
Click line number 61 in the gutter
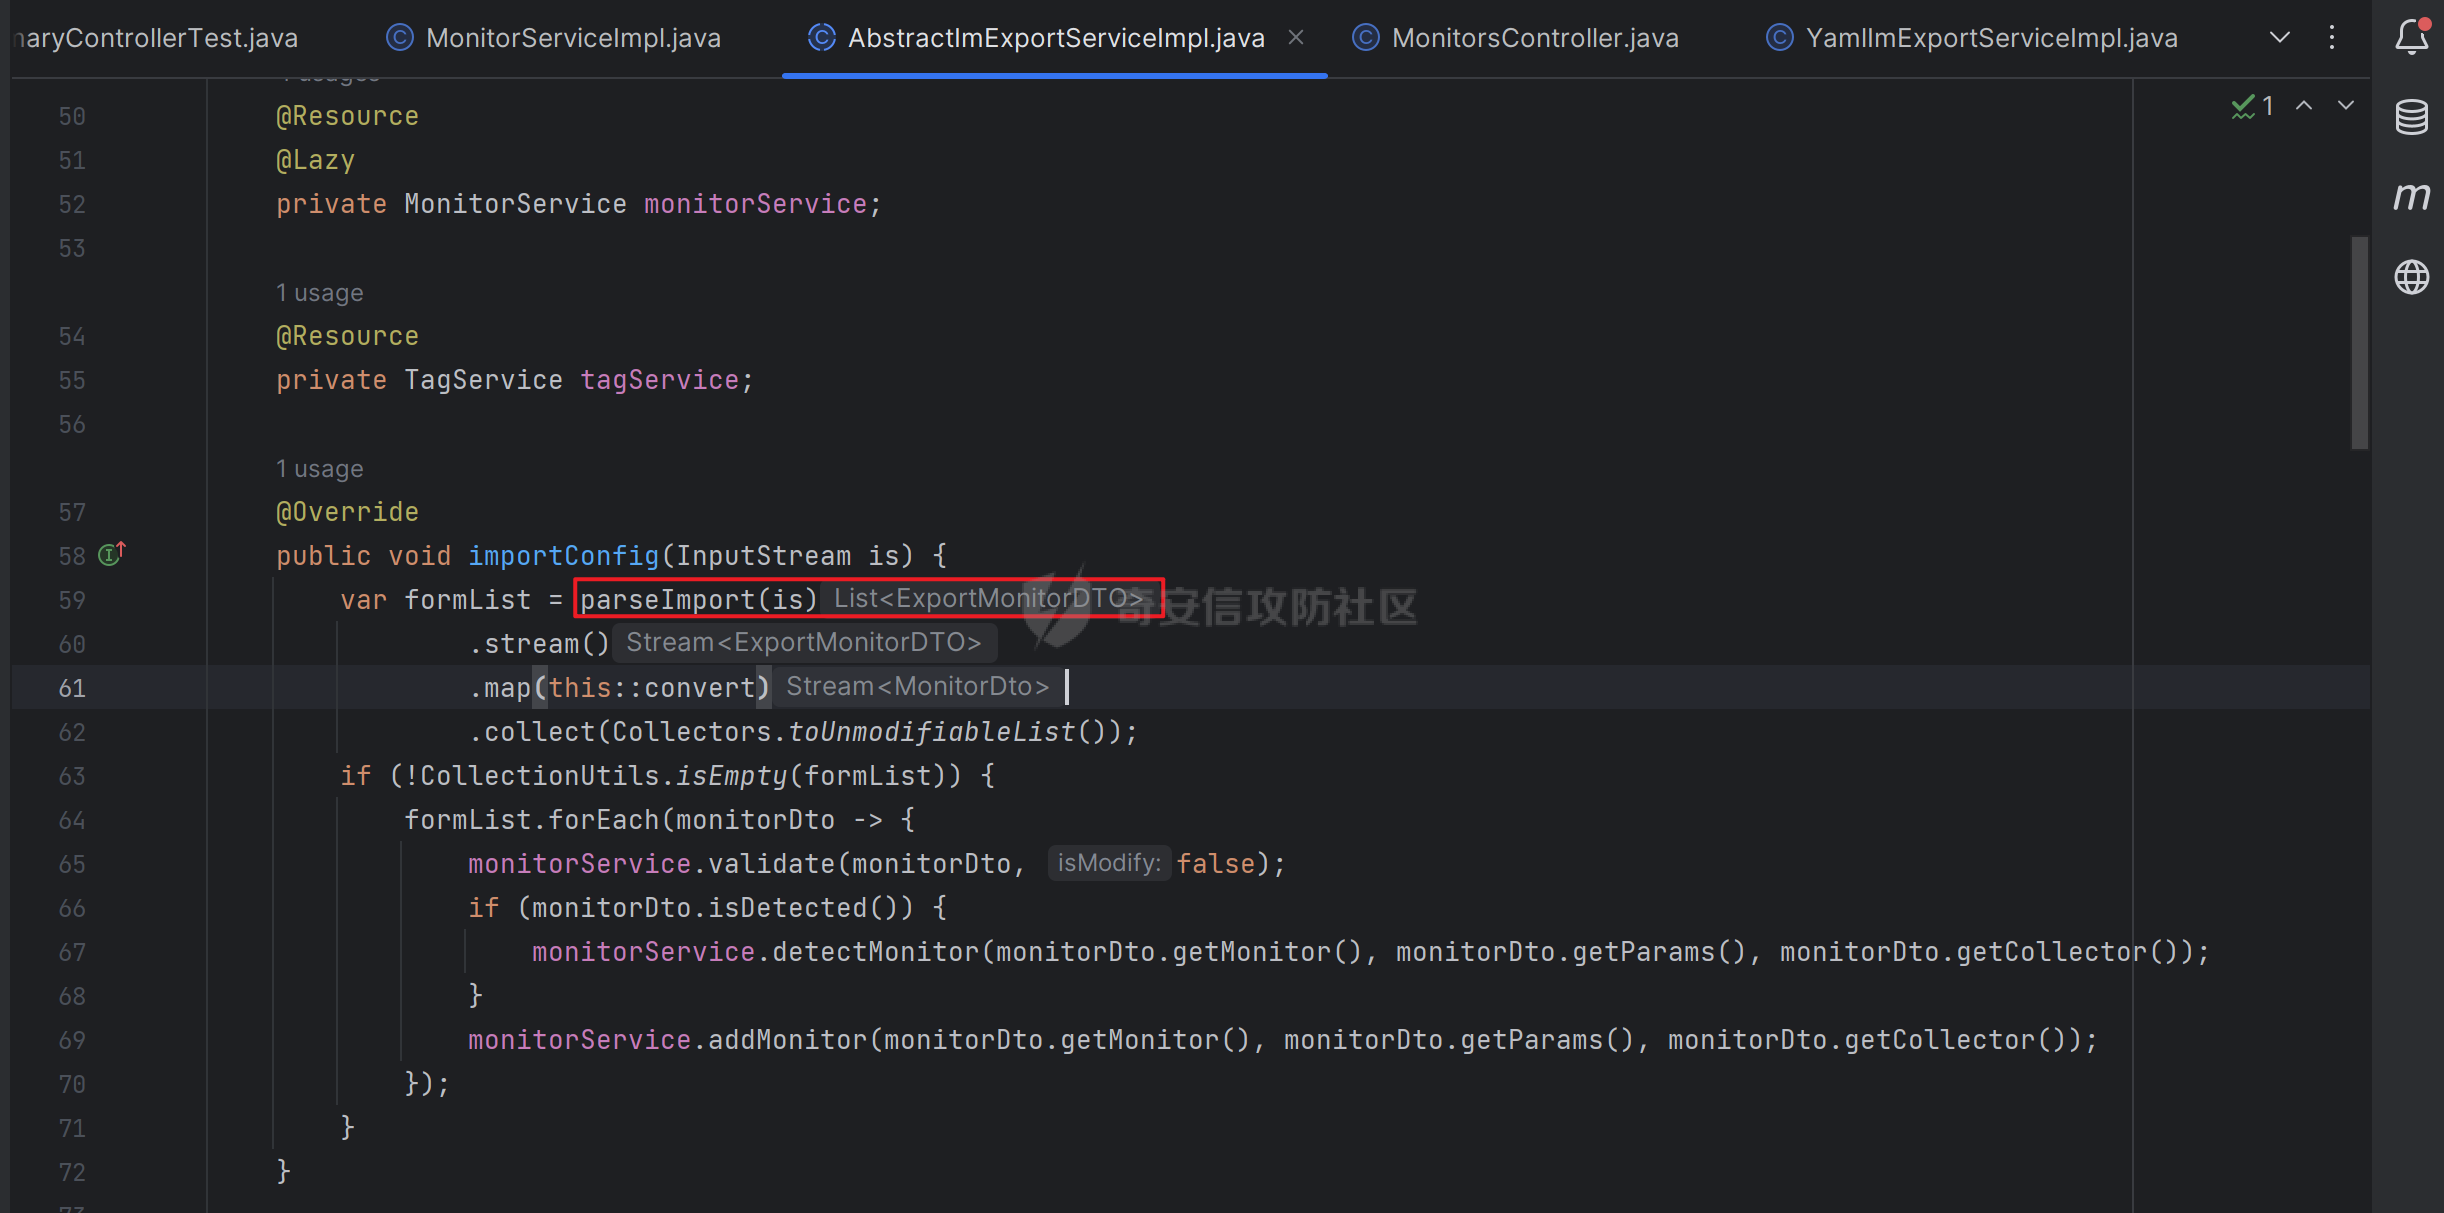point(71,687)
